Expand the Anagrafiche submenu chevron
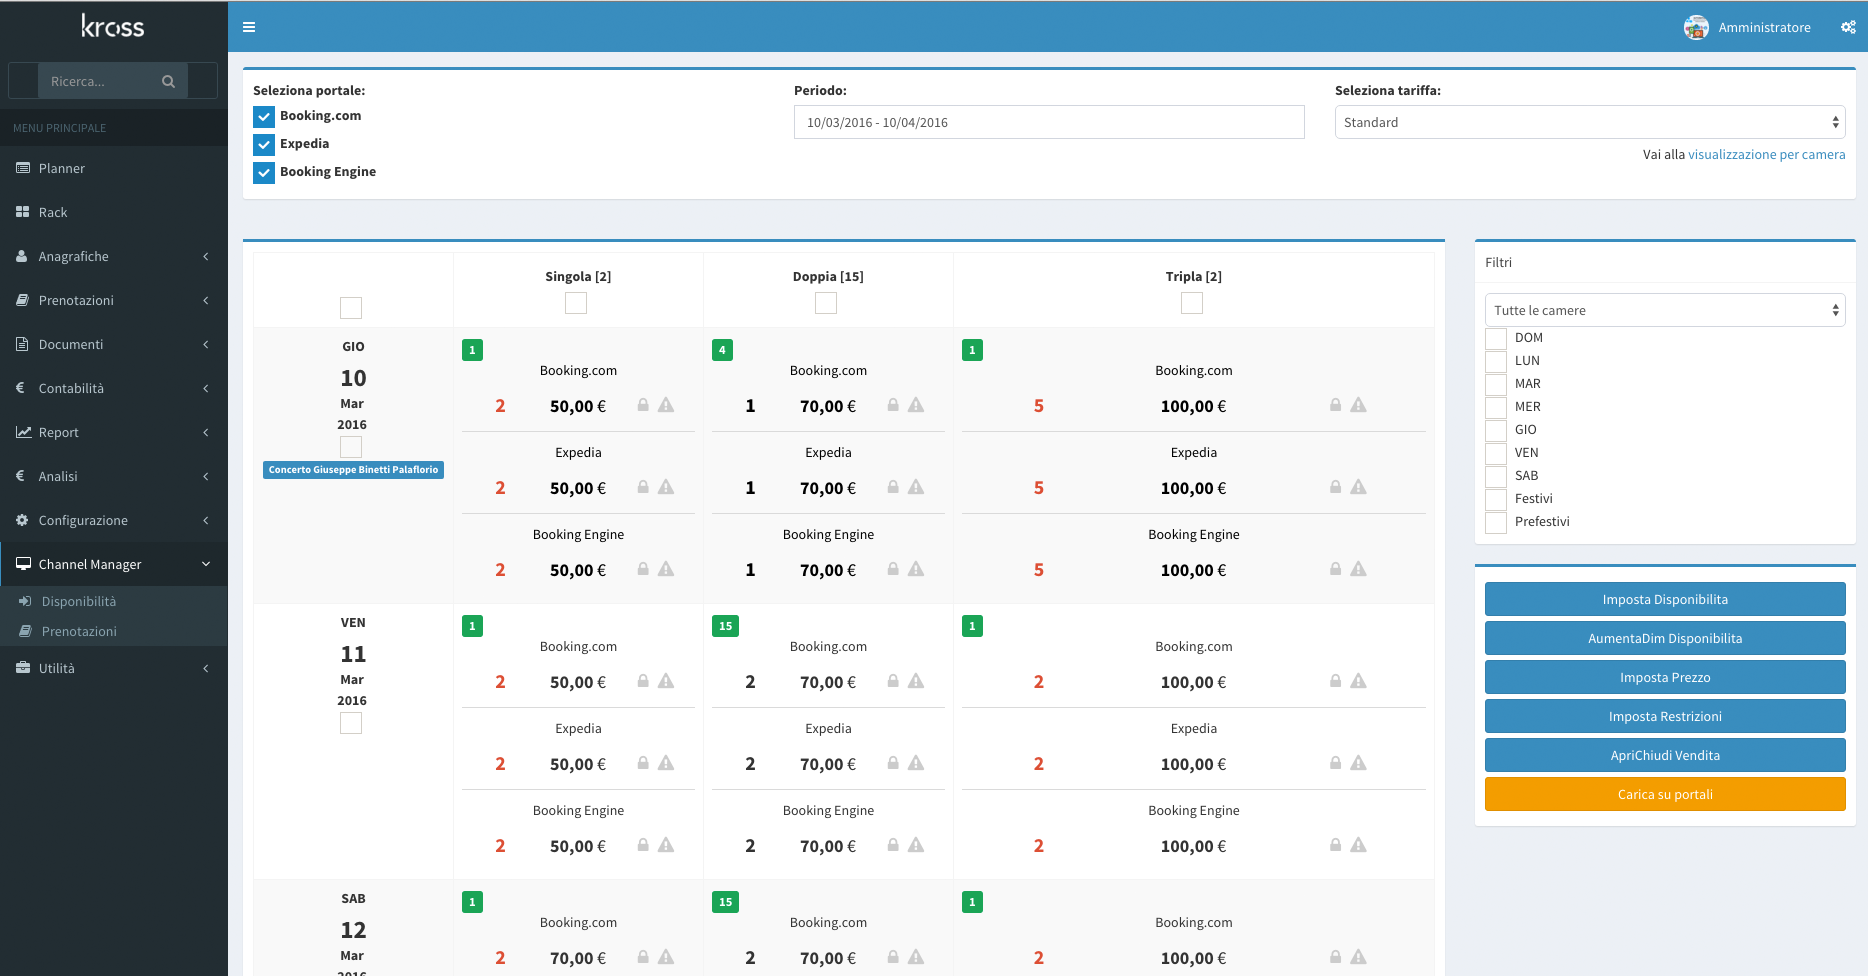The width and height of the screenshot is (1868, 976). click(x=206, y=256)
